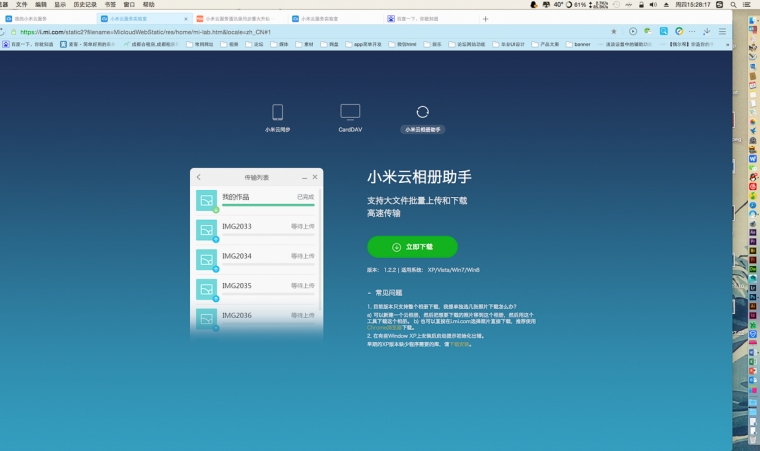Image resolution: width=760 pixels, height=451 pixels.
Task: Show more bookmarks with double chevron
Action: pyautogui.click(x=727, y=44)
